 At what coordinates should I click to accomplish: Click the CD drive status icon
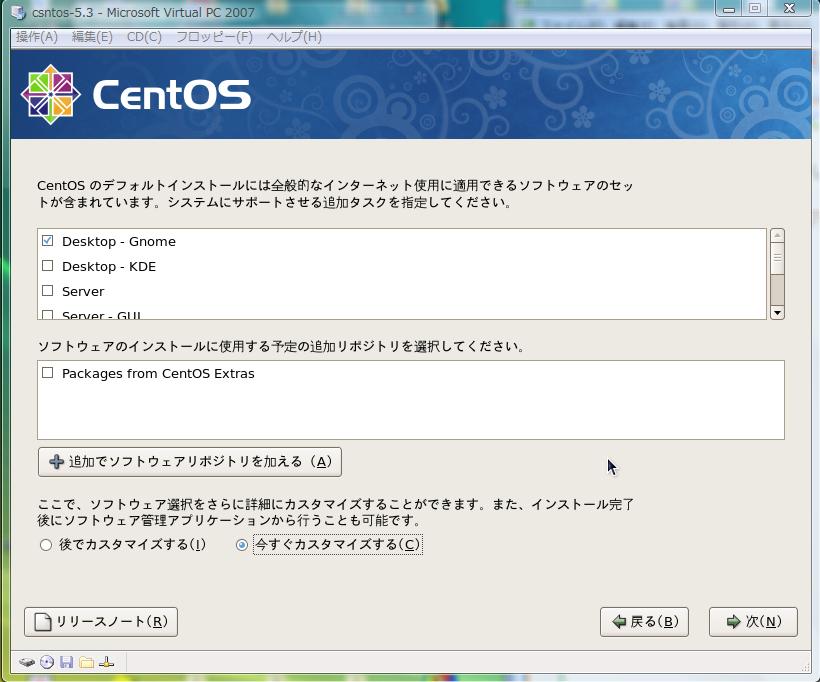(x=46, y=662)
